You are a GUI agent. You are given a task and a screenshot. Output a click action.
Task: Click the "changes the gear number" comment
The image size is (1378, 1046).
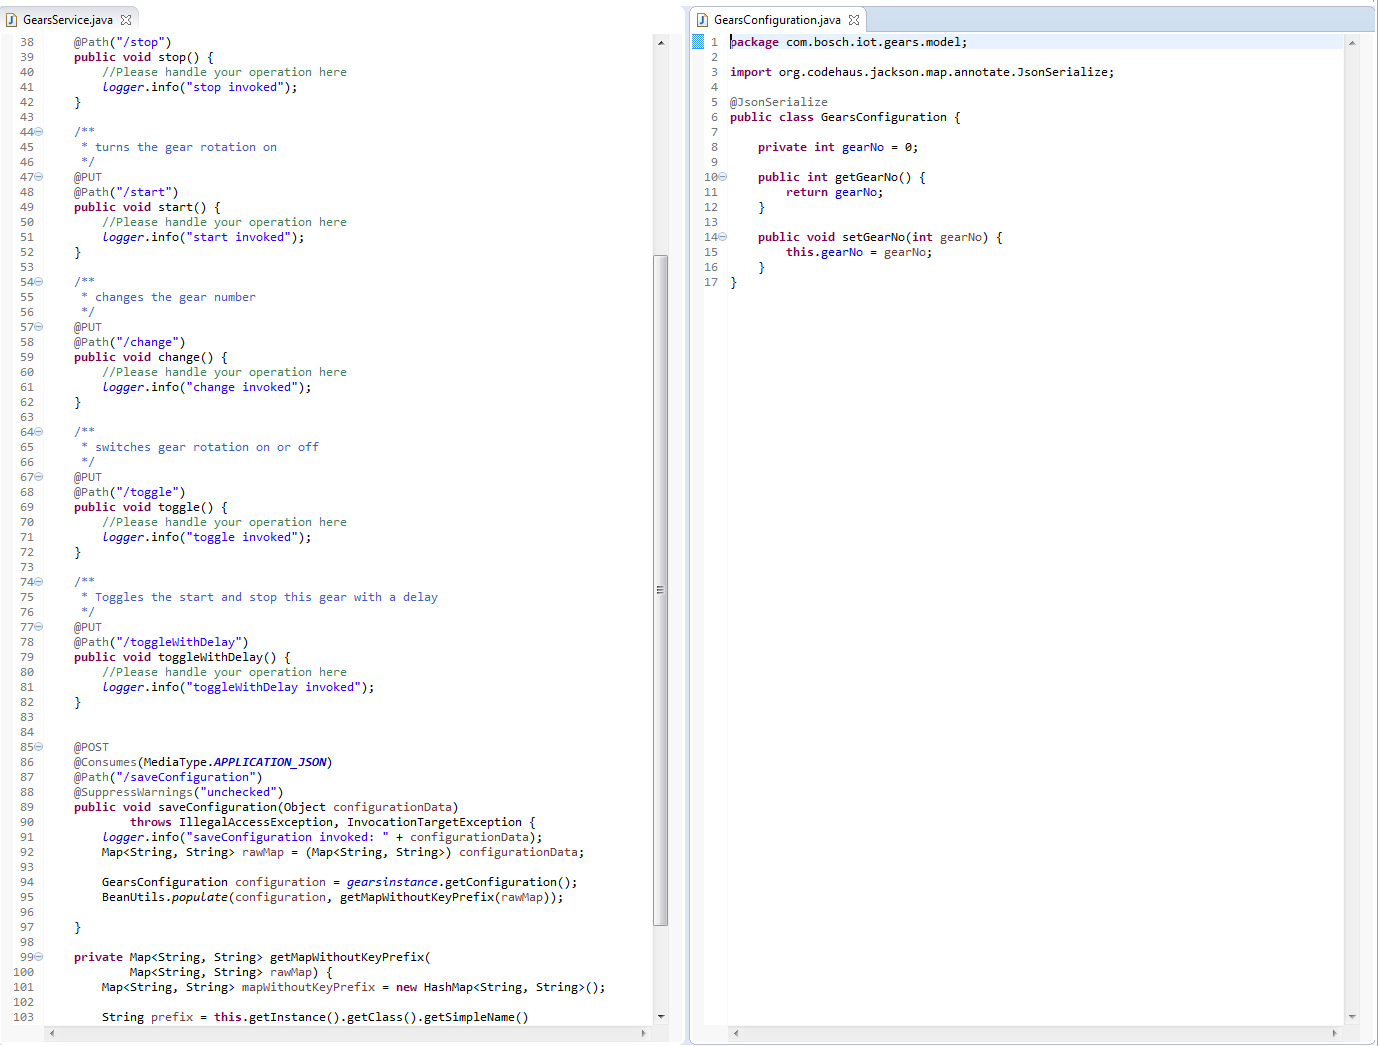pyautogui.click(x=175, y=297)
